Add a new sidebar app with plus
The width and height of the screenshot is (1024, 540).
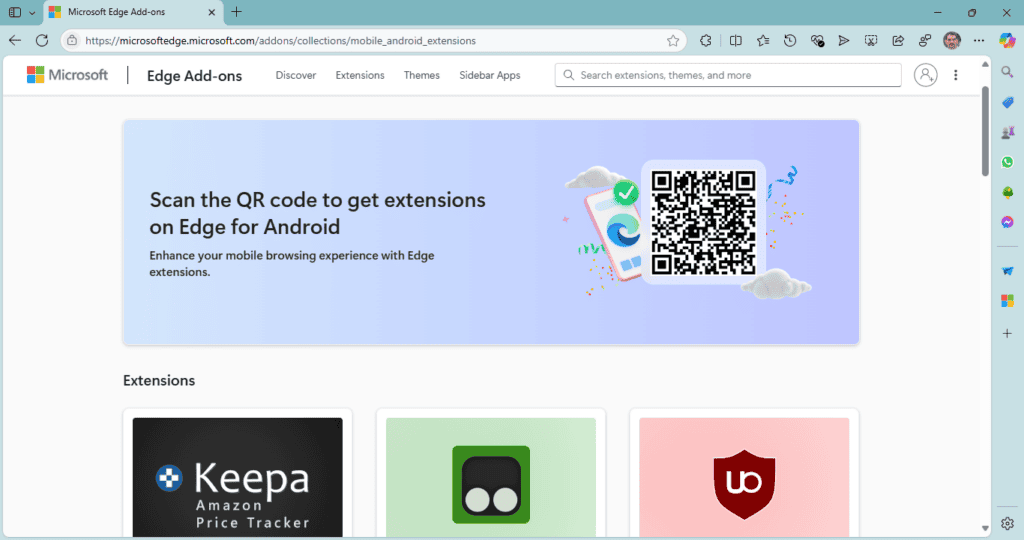pyautogui.click(x=1007, y=333)
